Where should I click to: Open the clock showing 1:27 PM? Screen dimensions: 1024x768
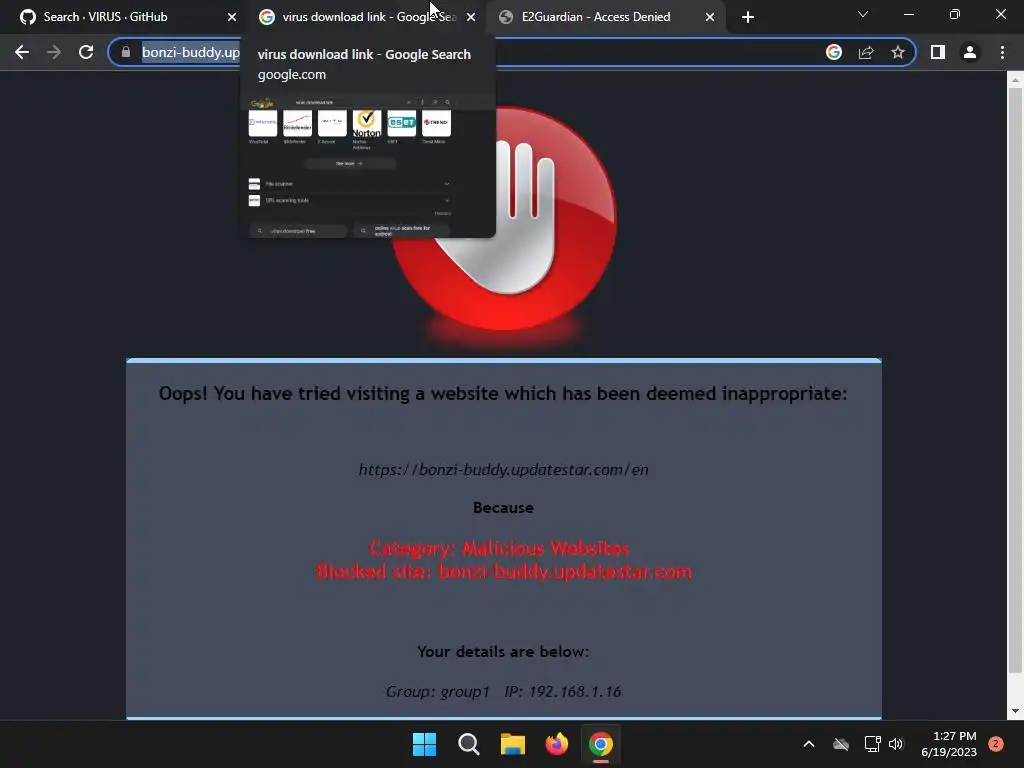point(949,744)
